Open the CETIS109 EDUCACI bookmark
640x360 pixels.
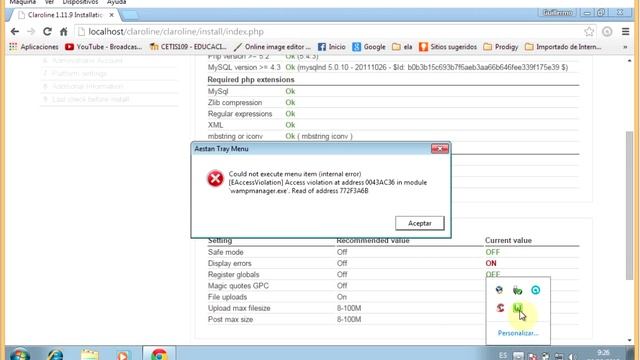(x=188, y=47)
